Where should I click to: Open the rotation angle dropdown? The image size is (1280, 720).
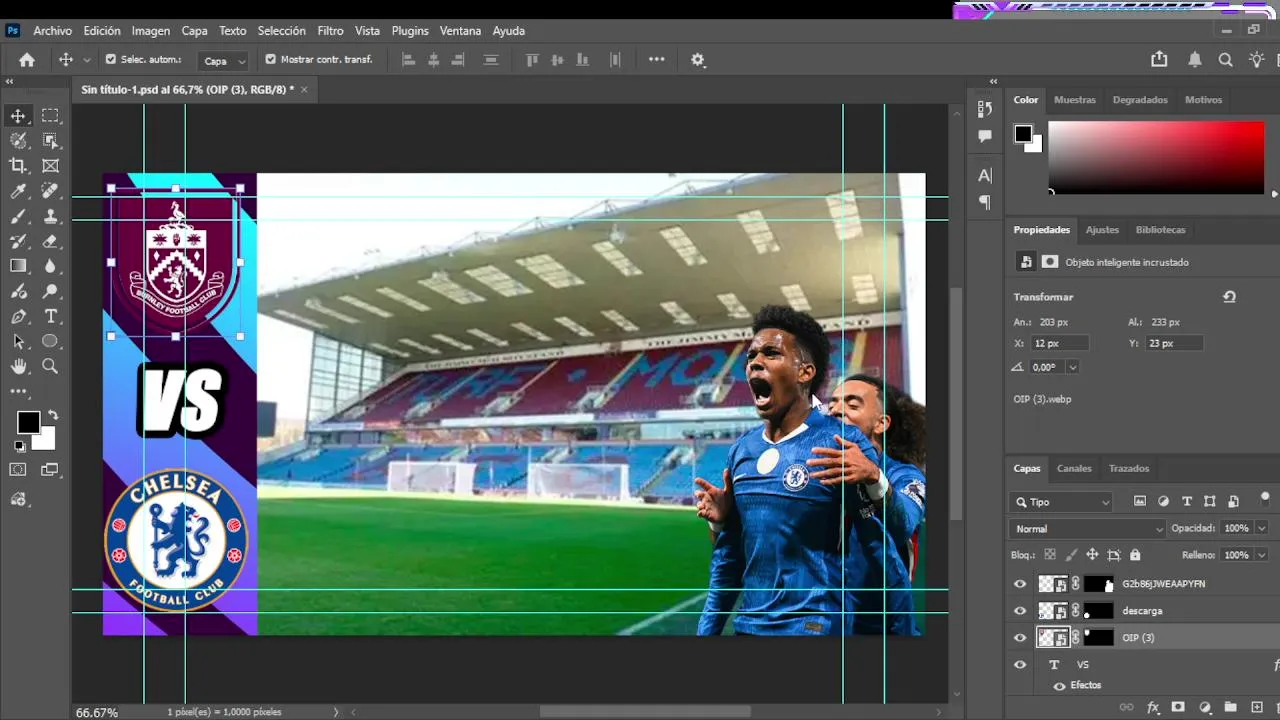click(x=1073, y=368)
